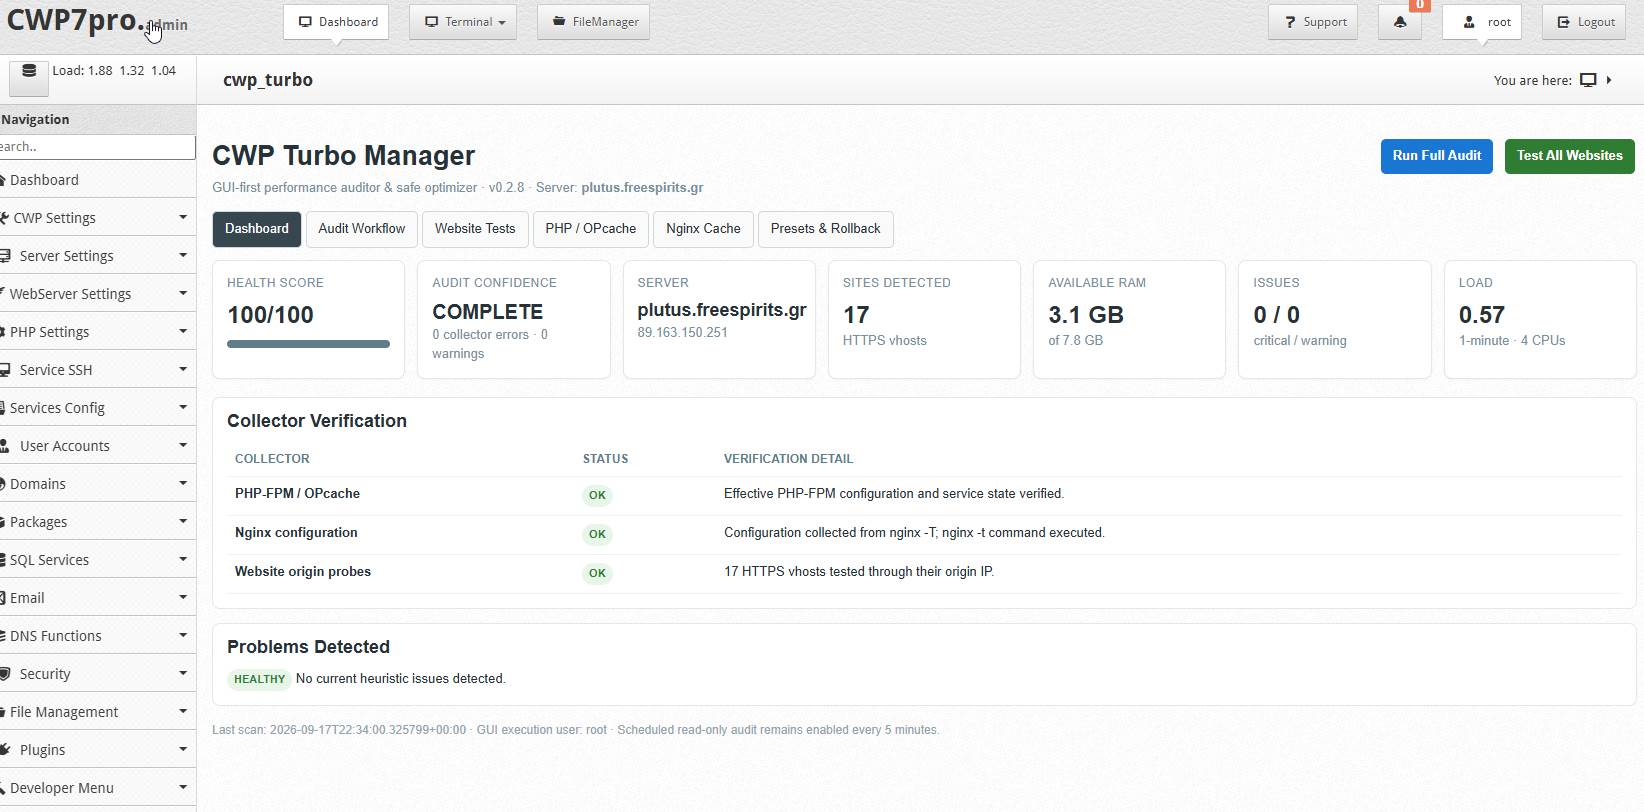
Task: Expand WebServer Settings menu
Action: point(97,294)
